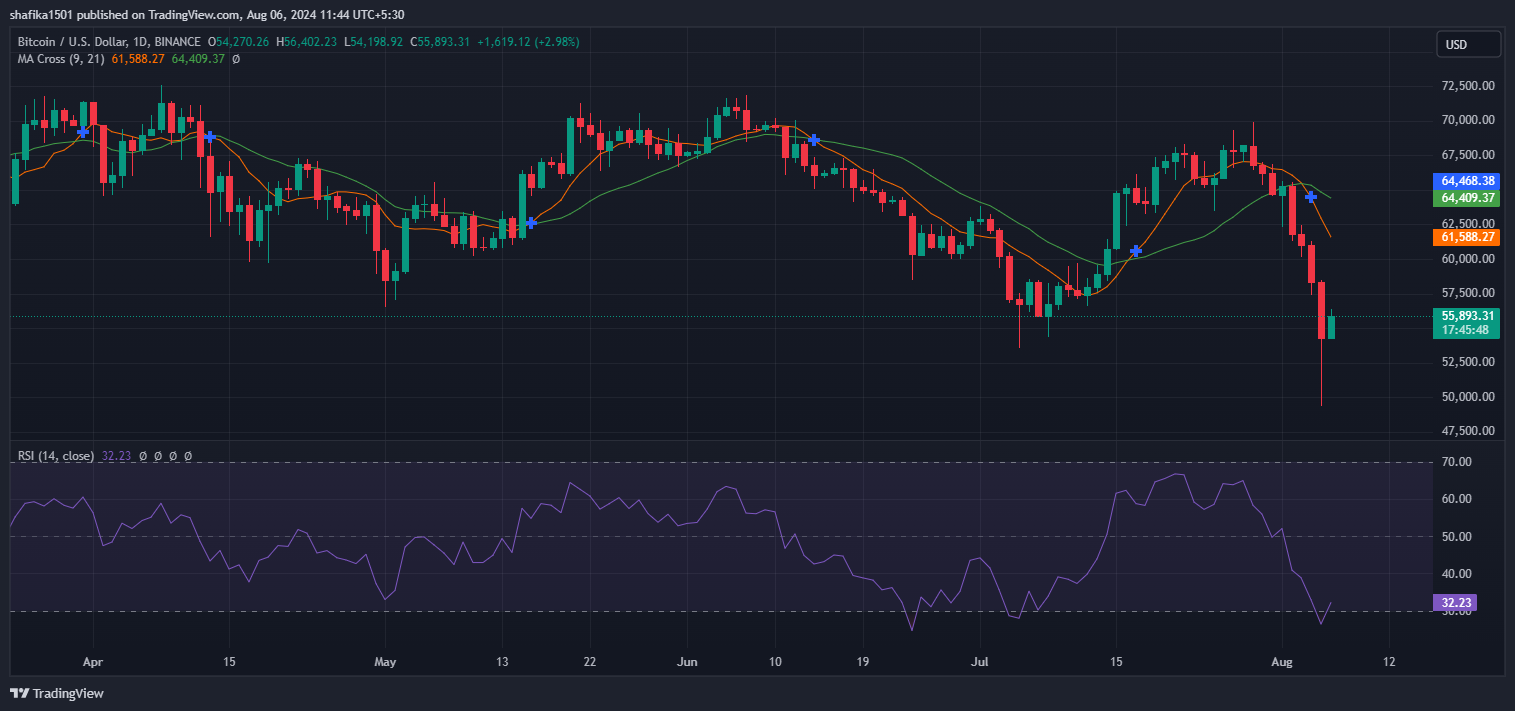Click the open value O54,270.26
The width and height of the screenshot is (1515, 711).
tap(240, 42)
